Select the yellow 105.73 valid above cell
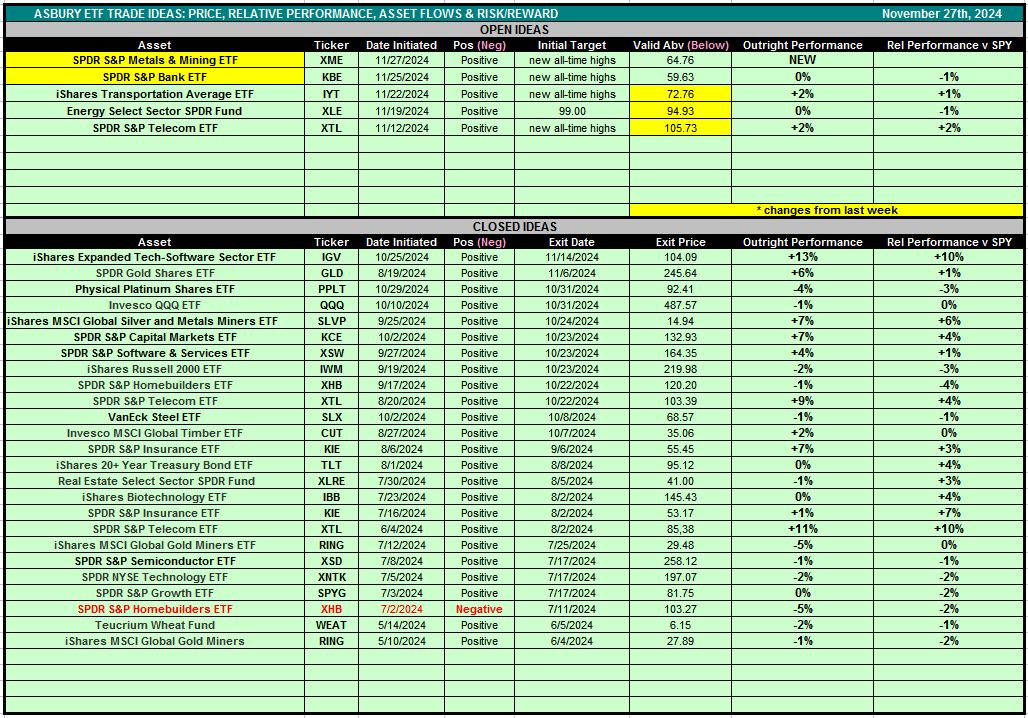 (x=680, y=128)
